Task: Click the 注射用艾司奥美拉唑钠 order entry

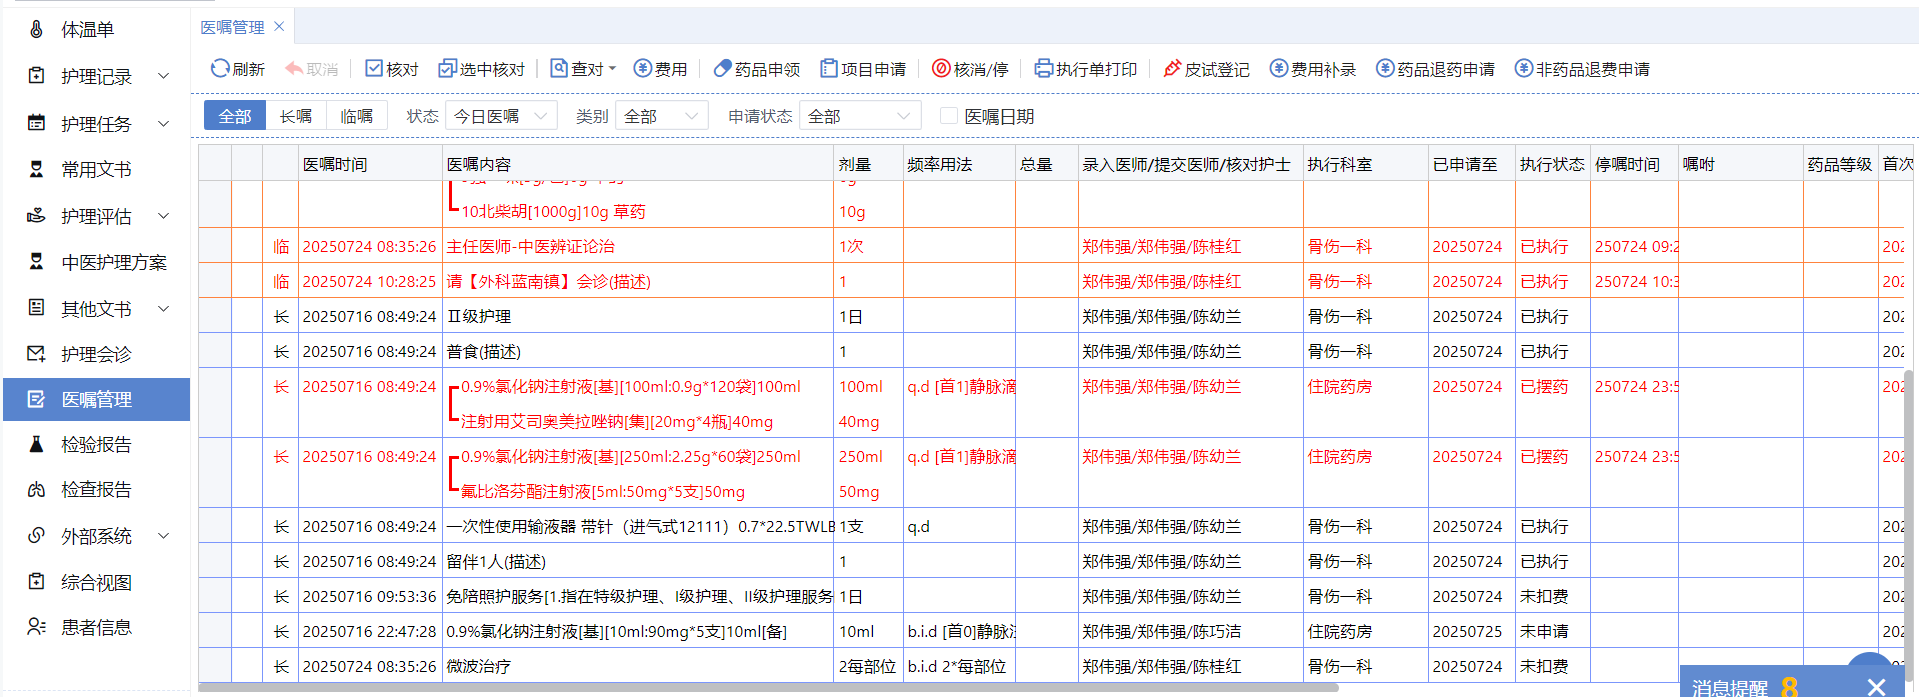Action: point(617,421)
